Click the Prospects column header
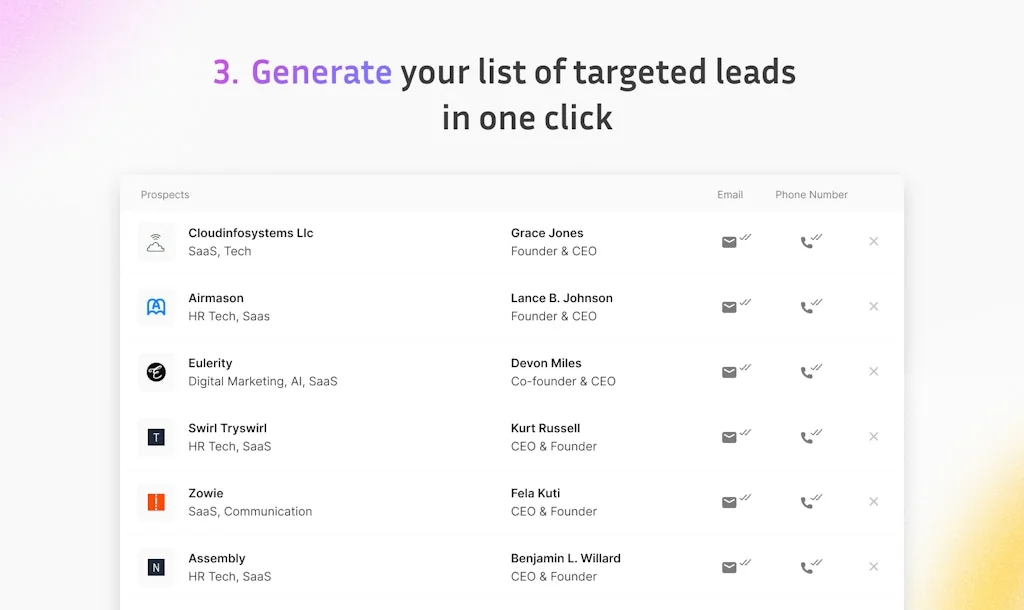The height and width of the screenshot is (610, 1024). pyautogui.click(x=165, y=195)
